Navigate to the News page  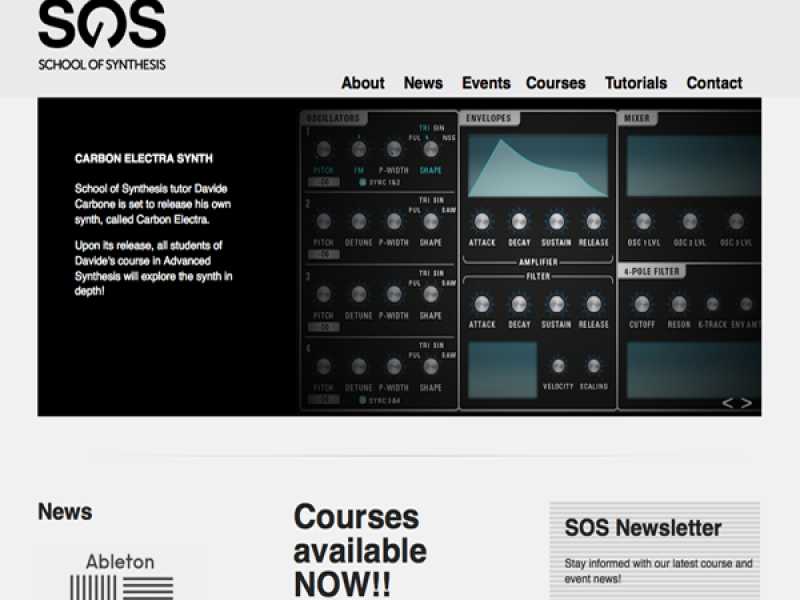(423, 83)
